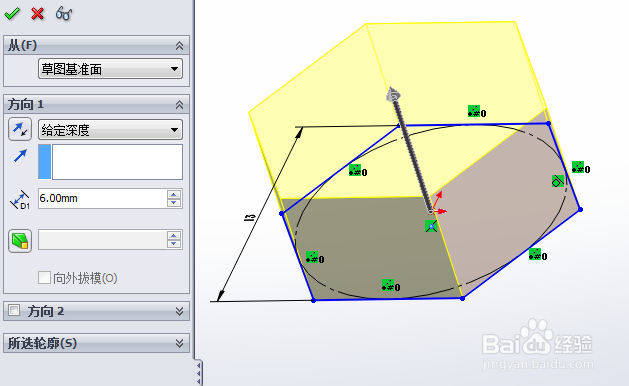Click the sketch origin red arrows
This screenshot has width=629, height=386.
(438, 203)
